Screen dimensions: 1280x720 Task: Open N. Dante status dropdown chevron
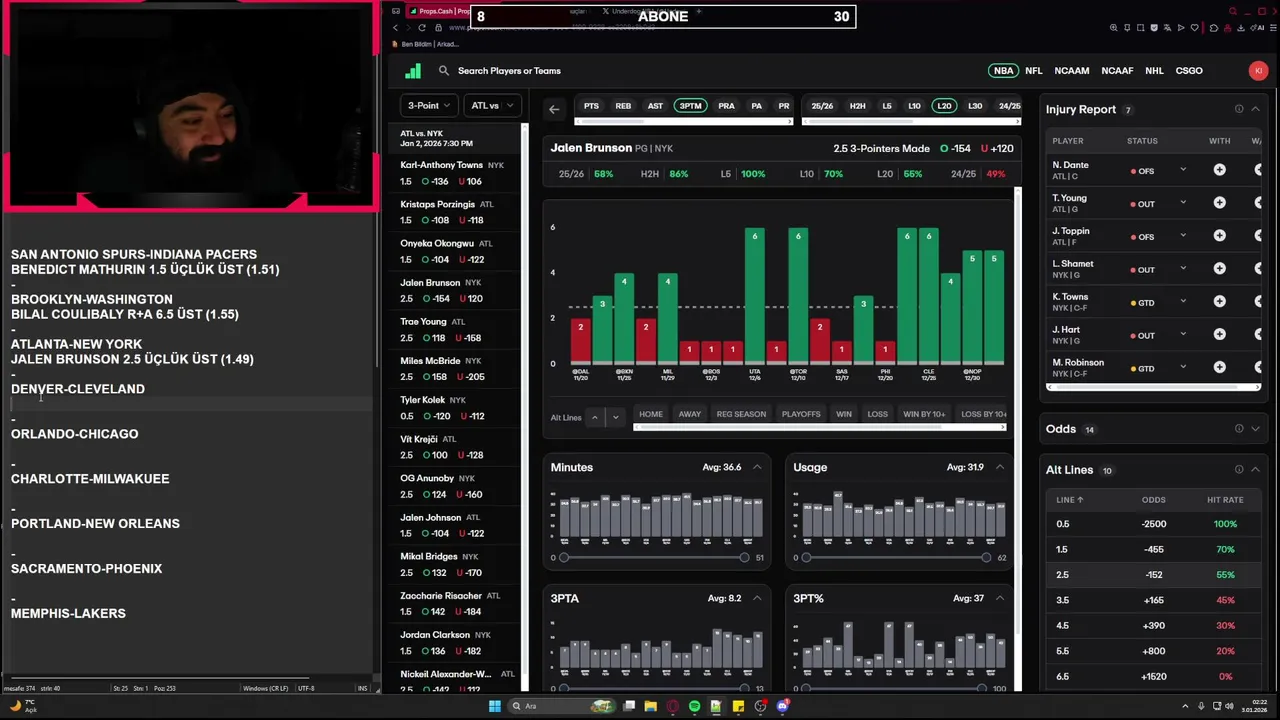tap(1183, 170)
